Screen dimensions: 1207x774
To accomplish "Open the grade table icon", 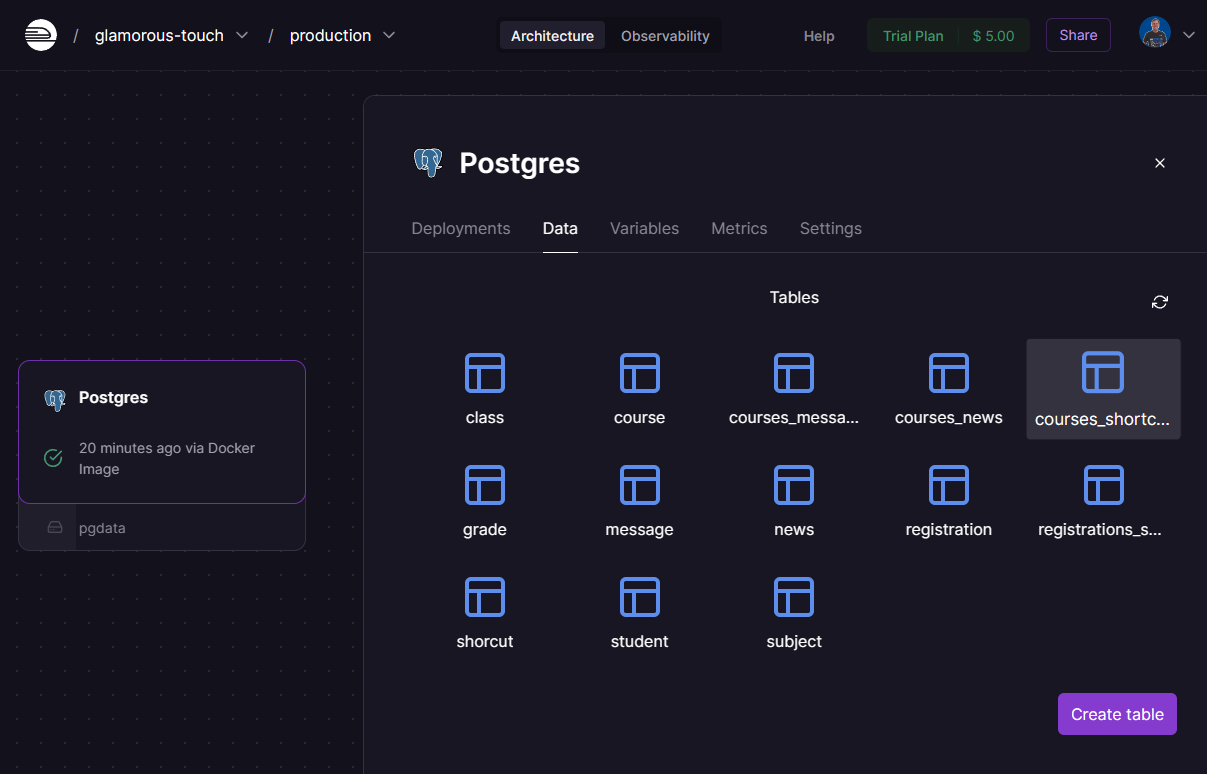I will click(x=485, y=485).
